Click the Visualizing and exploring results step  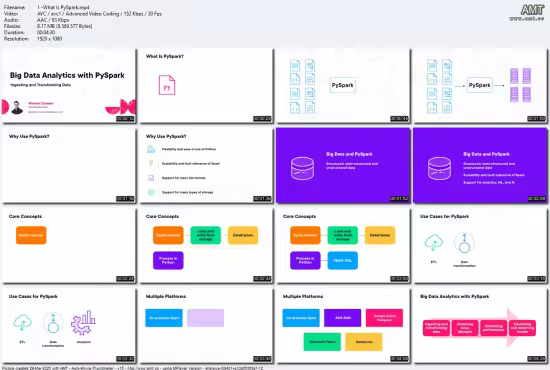point(522,328)
